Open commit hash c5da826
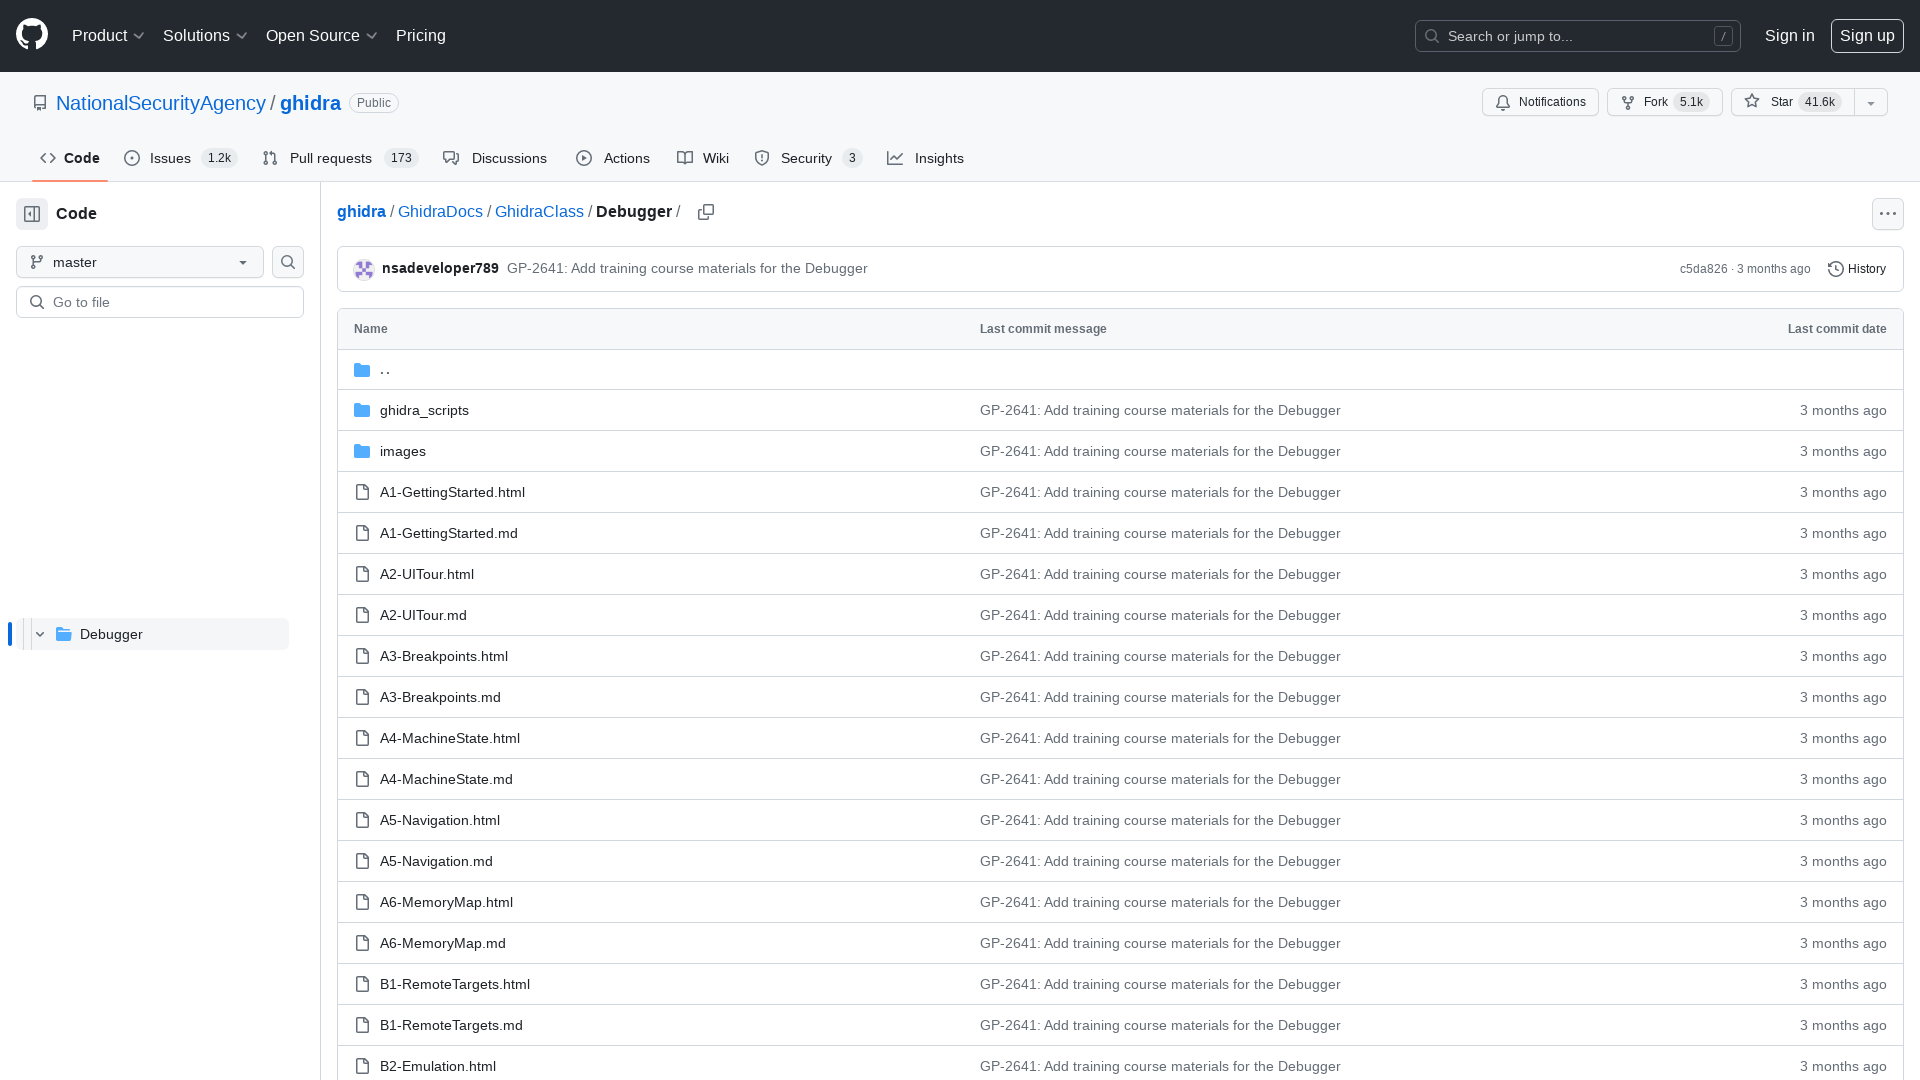Image resolution: width=1920 pixels, height=1080 pixels. (x=1703, y=269)
